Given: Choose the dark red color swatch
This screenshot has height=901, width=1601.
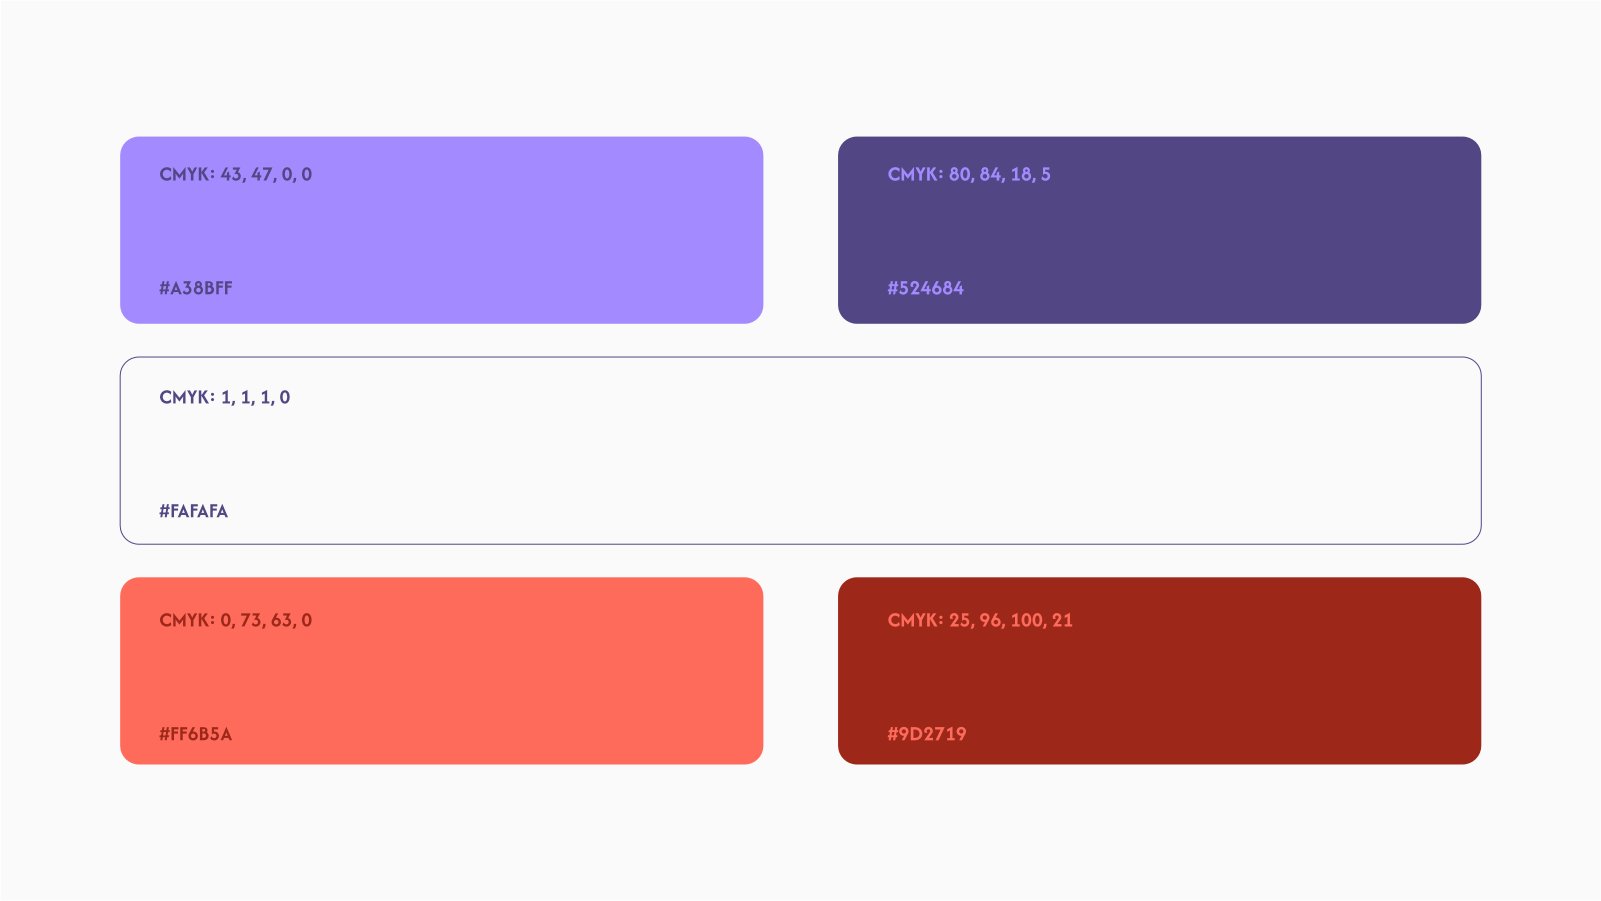Looking at the screenshot, I should pos(1159,671).
